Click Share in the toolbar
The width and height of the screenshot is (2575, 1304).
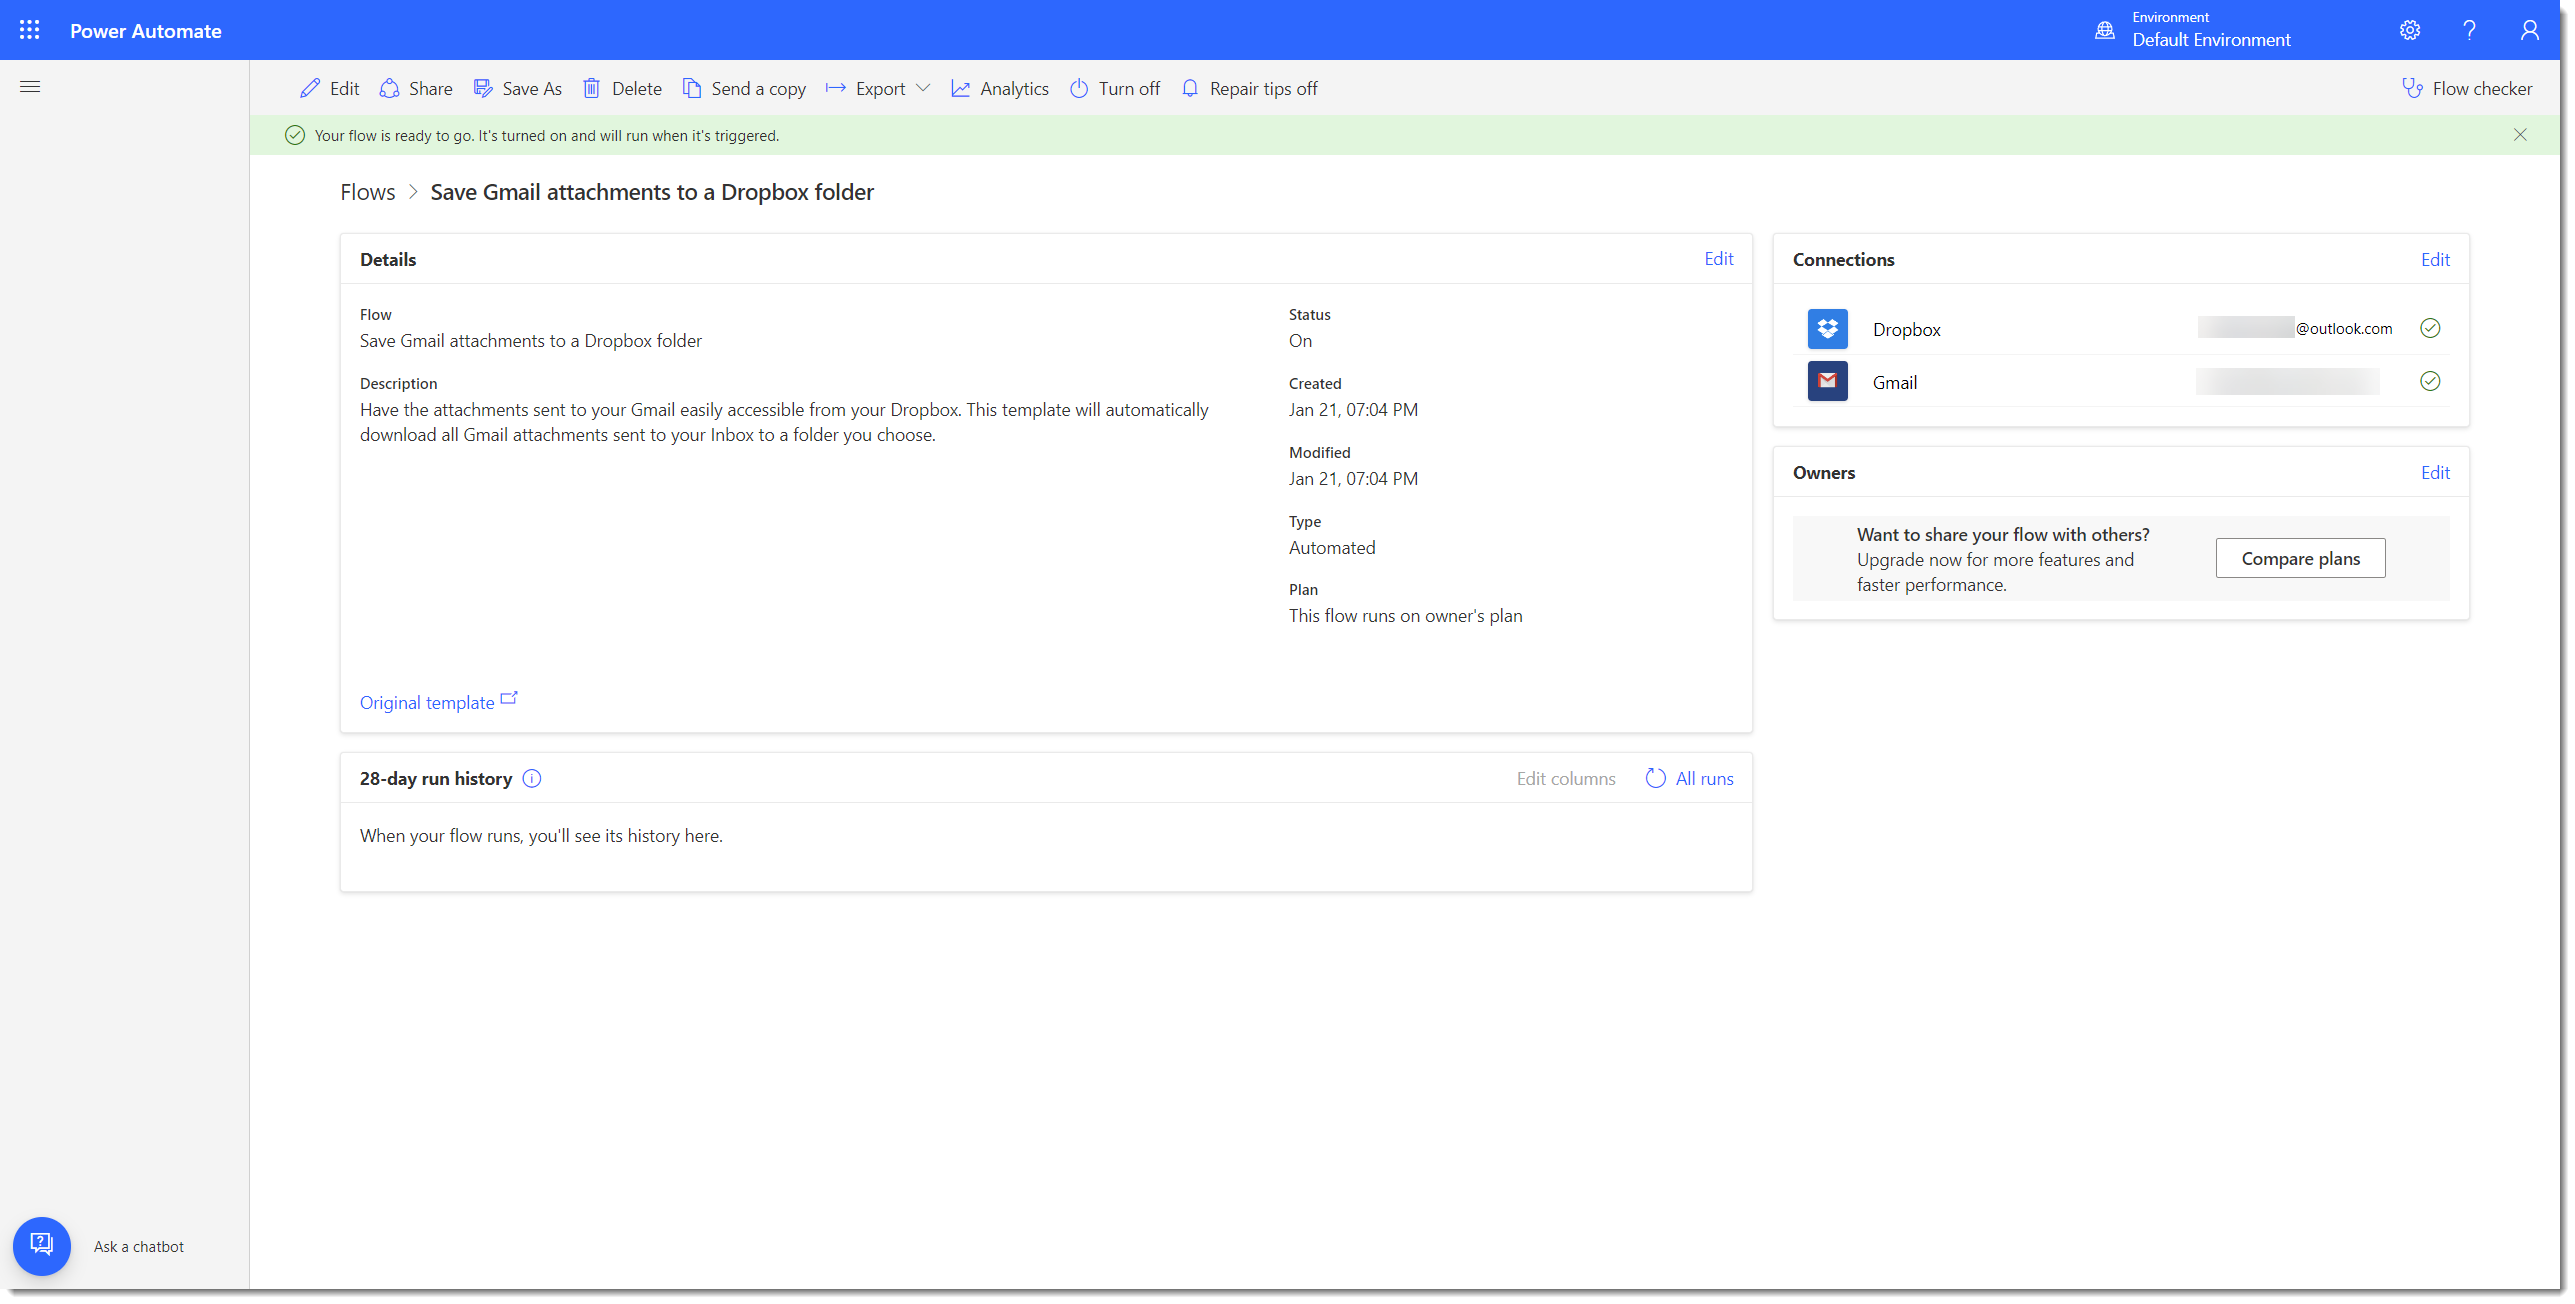point(416,88)
